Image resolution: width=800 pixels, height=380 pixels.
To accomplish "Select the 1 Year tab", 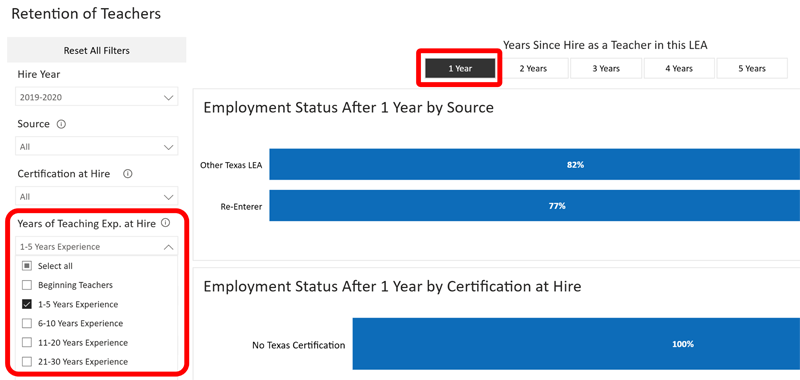I will [x=460, y=68].
